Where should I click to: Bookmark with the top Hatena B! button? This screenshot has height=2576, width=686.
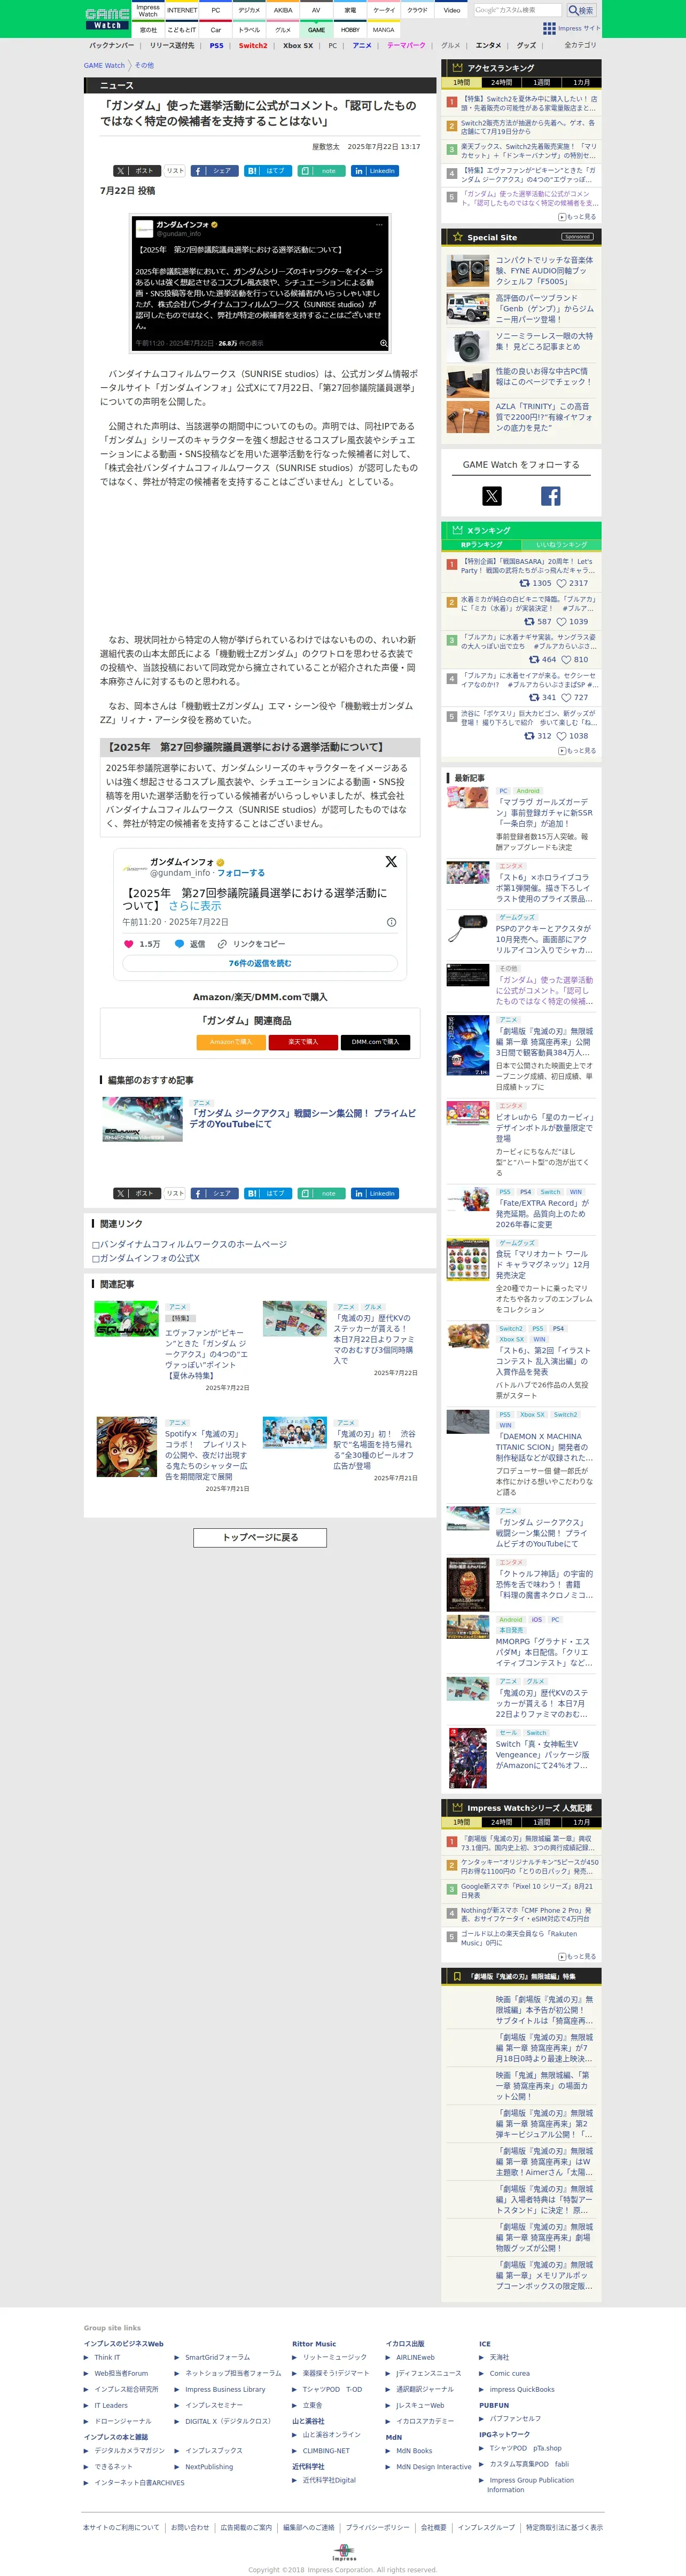(x=268, y=171)
